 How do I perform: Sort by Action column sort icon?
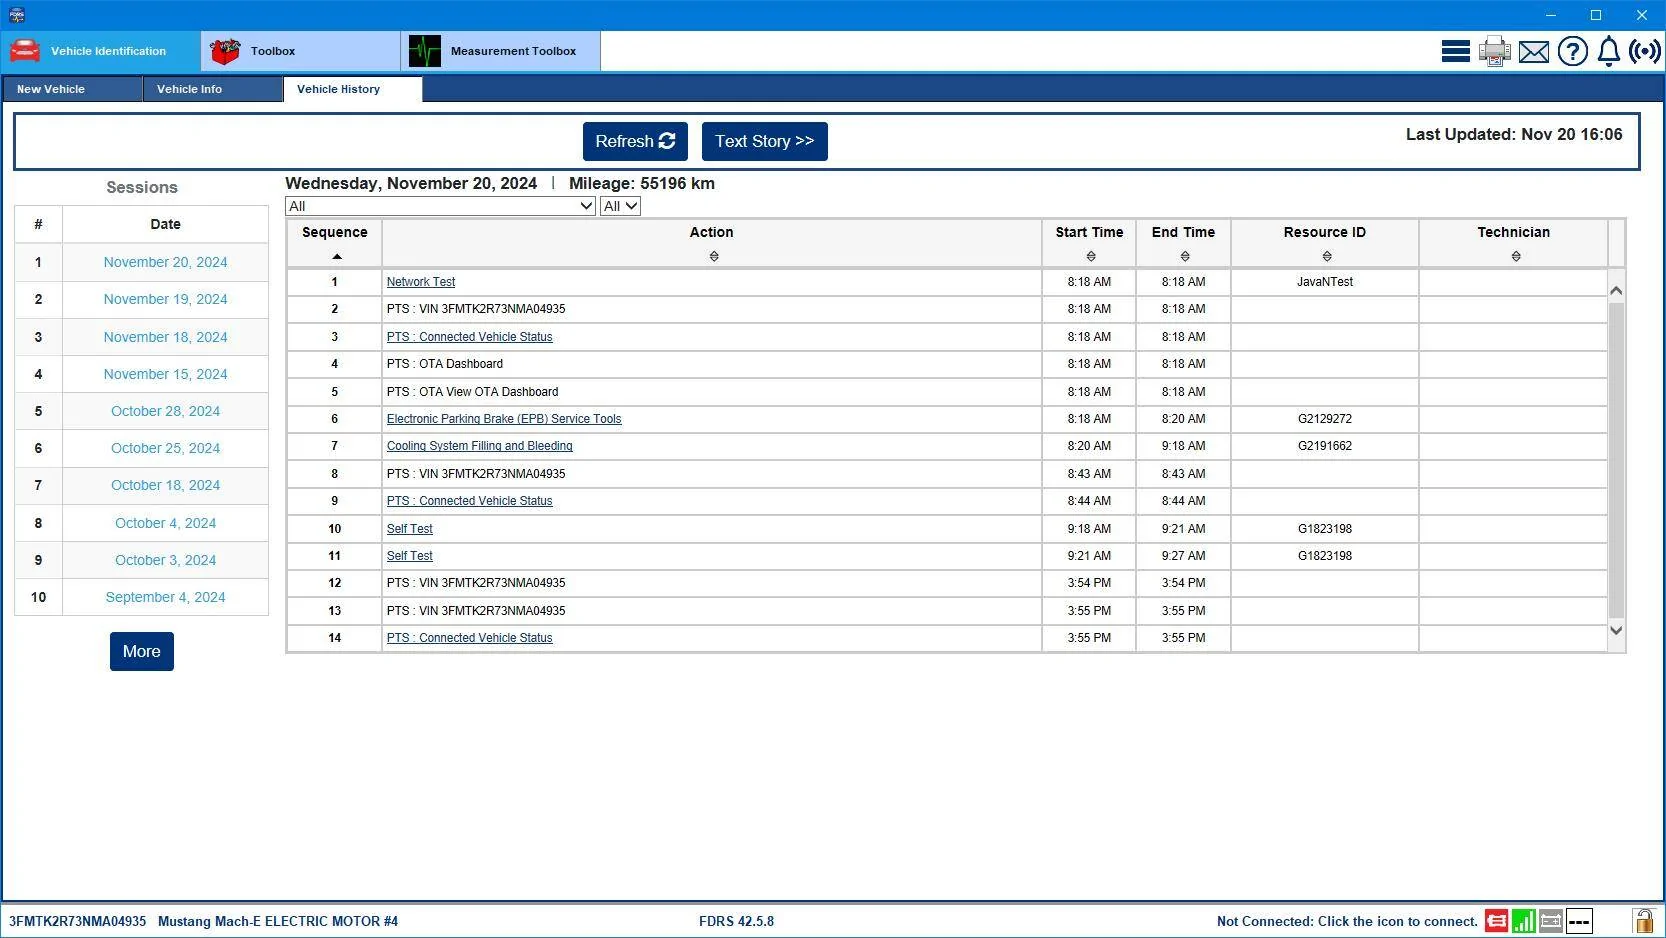tap(714, 257)
